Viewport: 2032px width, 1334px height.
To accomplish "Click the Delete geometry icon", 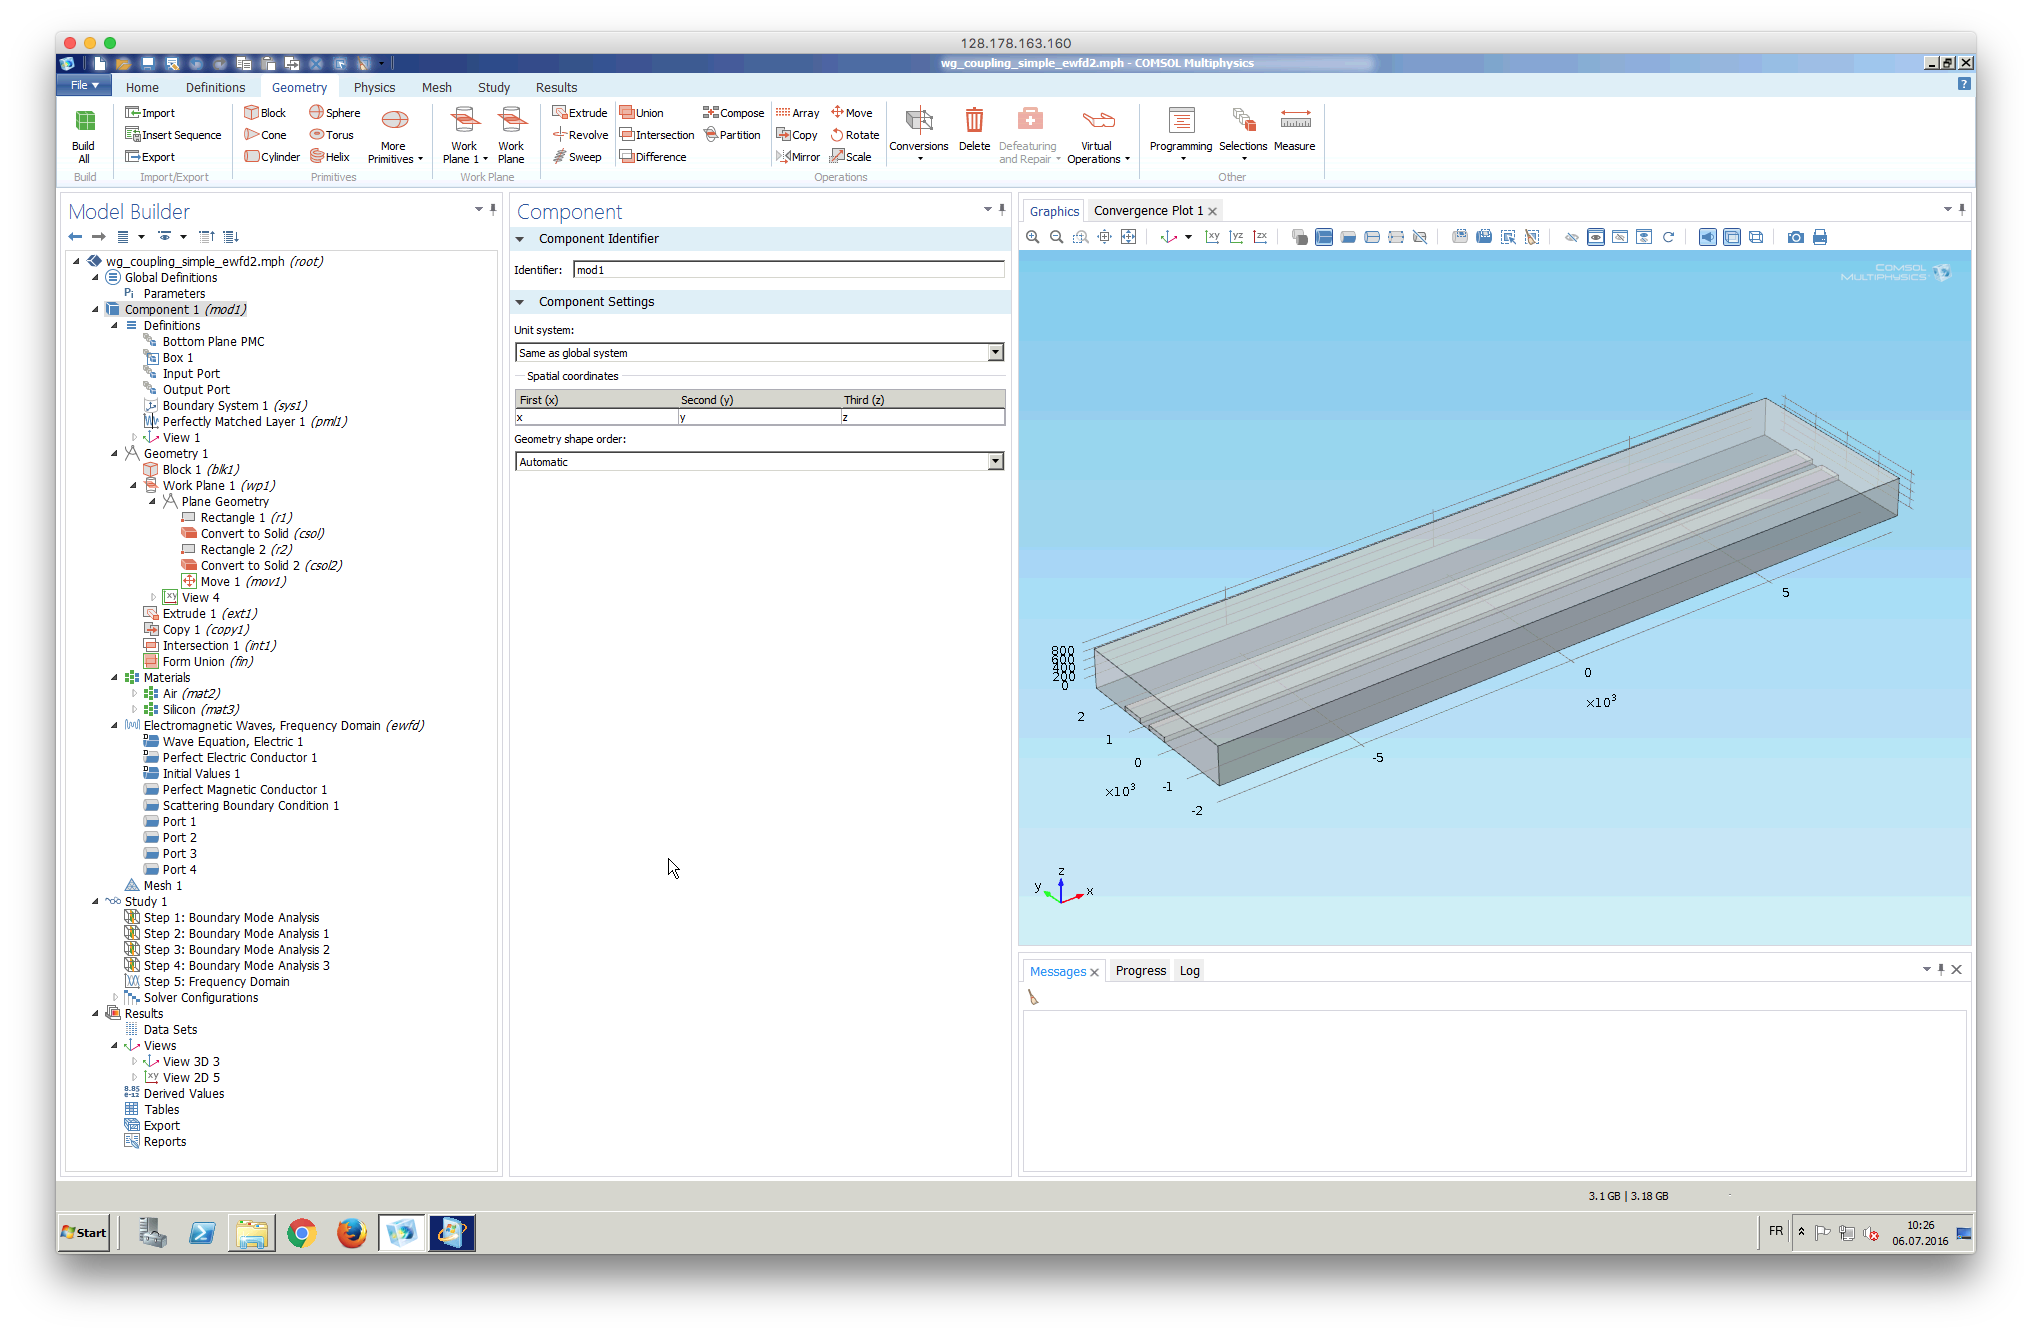I will tap(973, 130).
